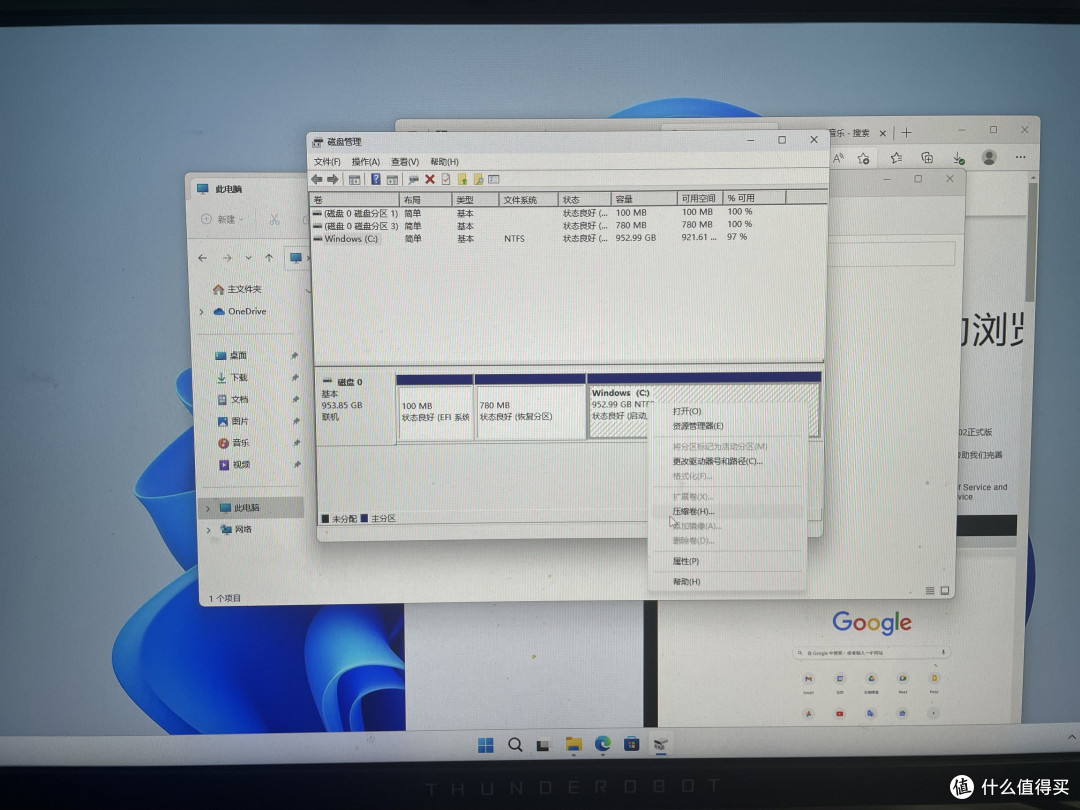Viewport: 1080px width, 810px height.
Task: Open a new tab in Edge browser
Action: [x=906, y=133]
